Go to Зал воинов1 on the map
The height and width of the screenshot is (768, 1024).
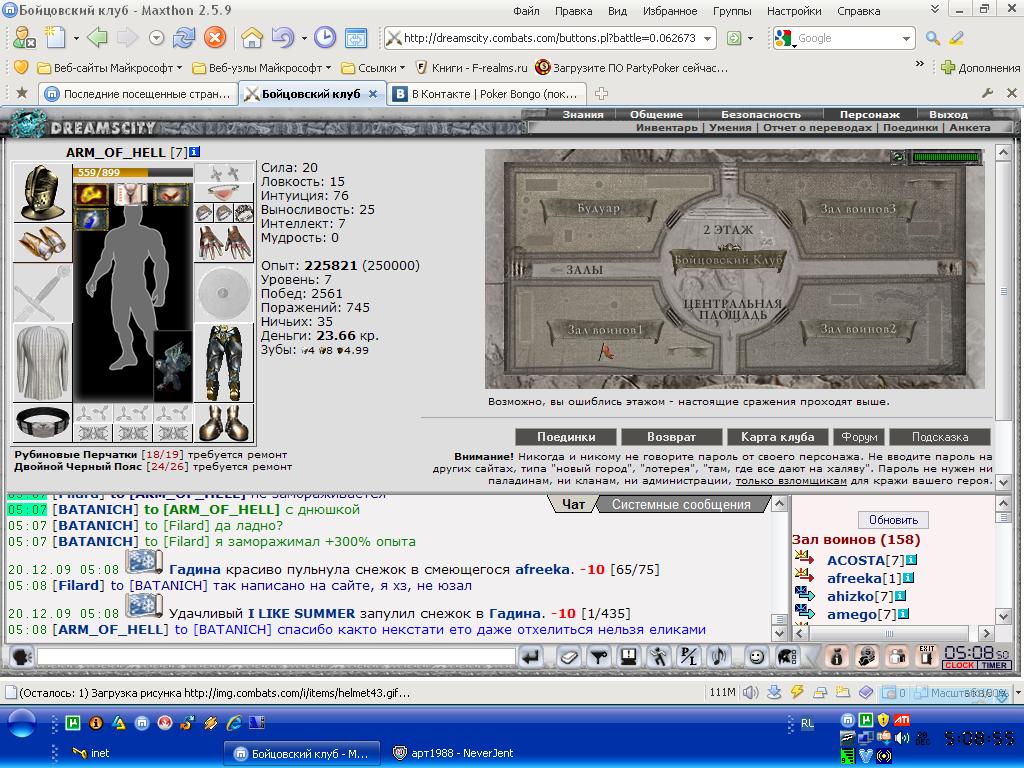click(x=605, y=330)
